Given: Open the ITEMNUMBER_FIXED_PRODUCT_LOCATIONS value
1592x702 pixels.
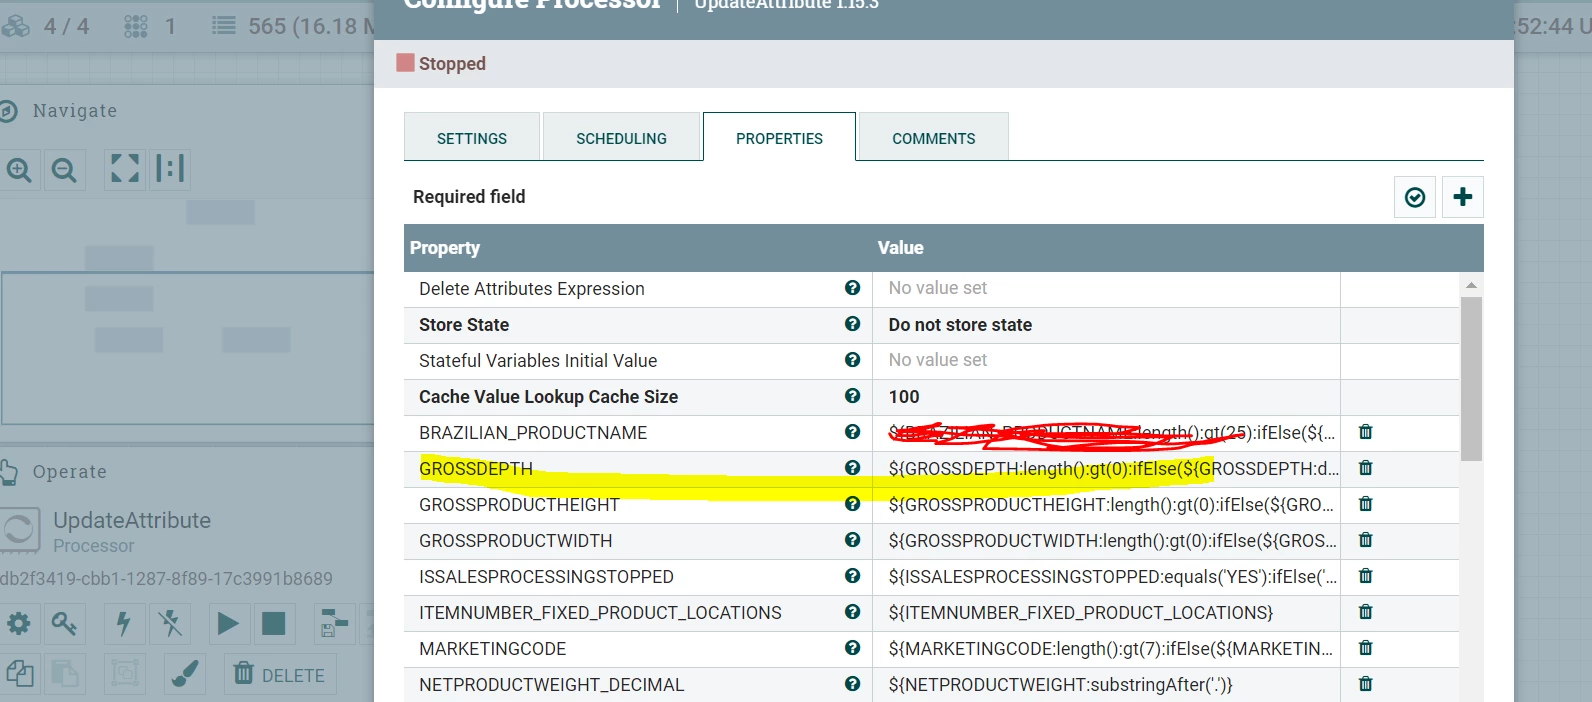Looking at the screenshot, I should (1106, 613).
